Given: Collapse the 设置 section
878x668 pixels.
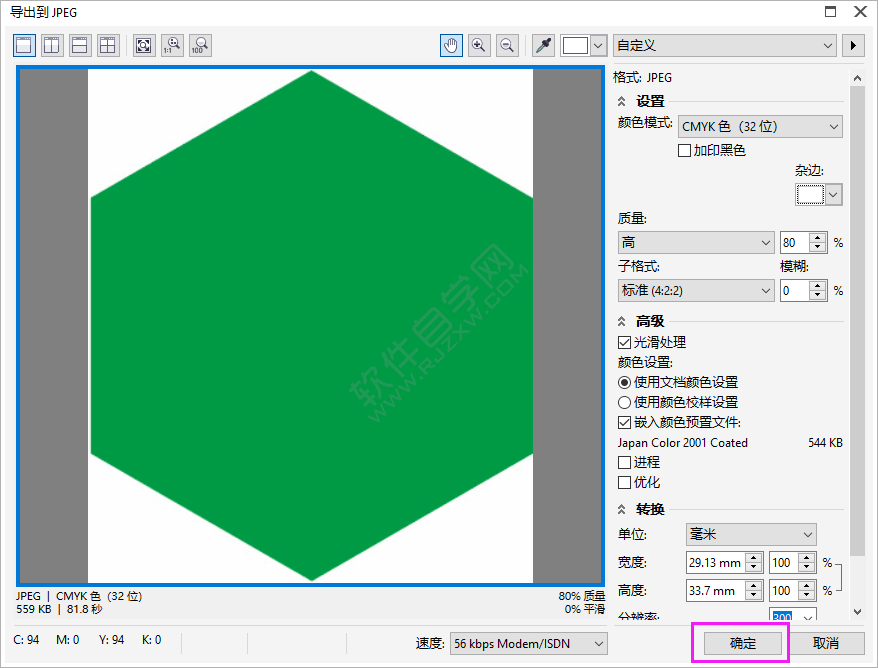Looking at the screenshot, I should coord(622,101).
